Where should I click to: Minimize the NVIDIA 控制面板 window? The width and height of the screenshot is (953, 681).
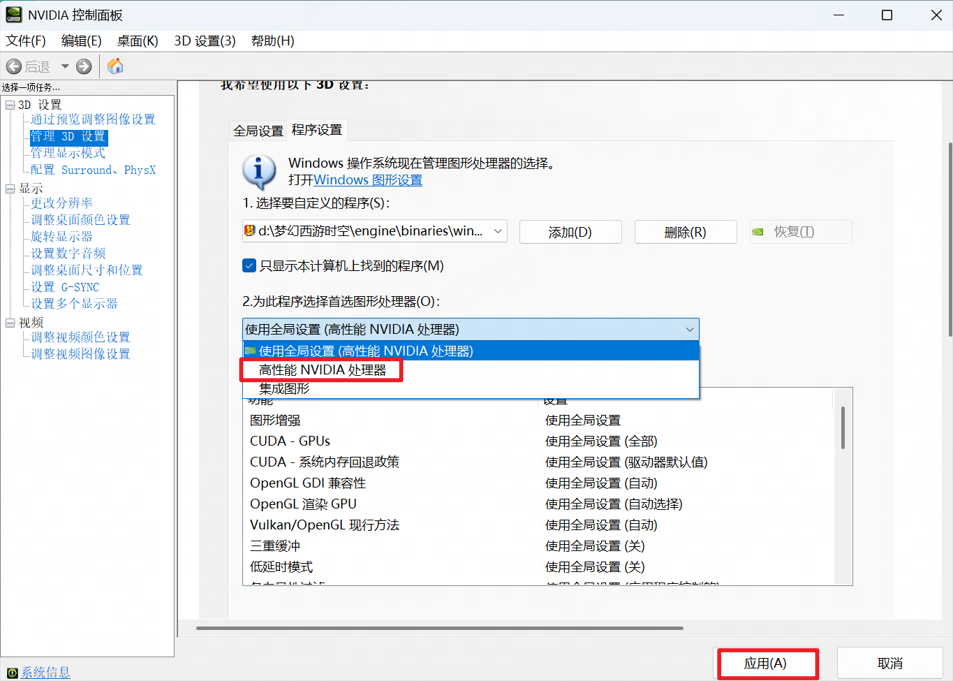[x=839, y=15]
